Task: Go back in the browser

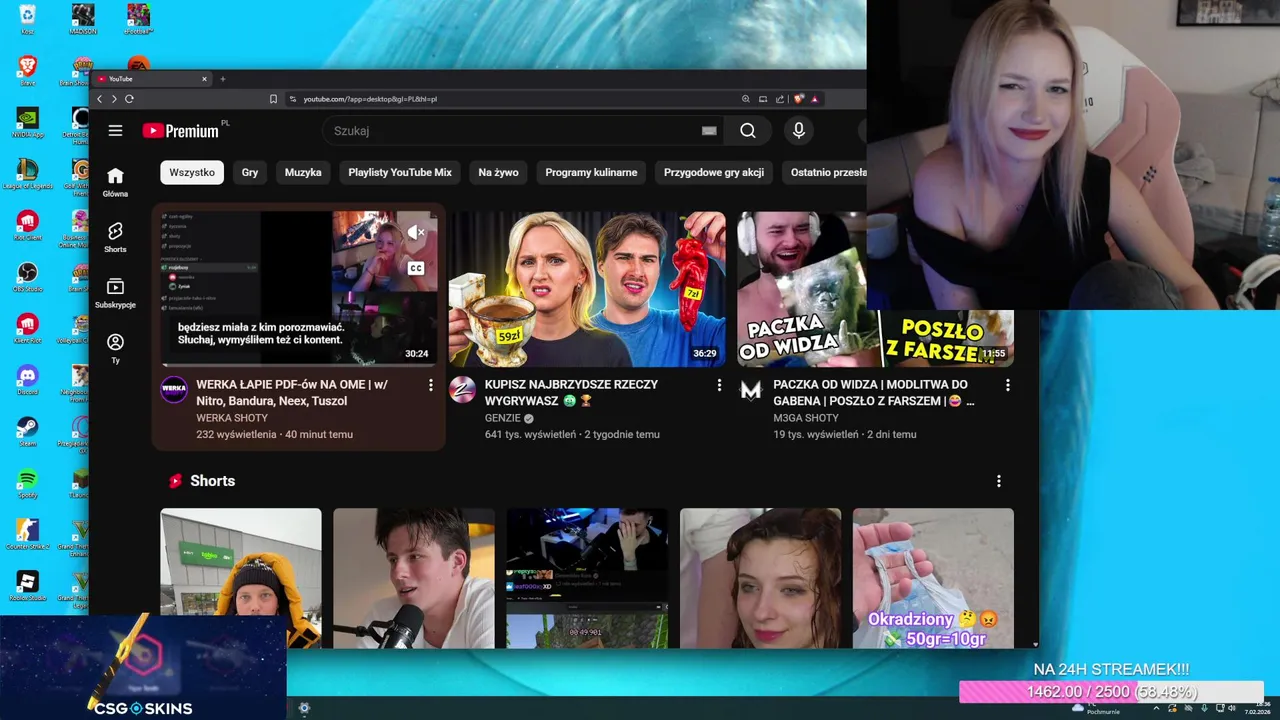Action: pyautogui.click(x=99, y=99)
